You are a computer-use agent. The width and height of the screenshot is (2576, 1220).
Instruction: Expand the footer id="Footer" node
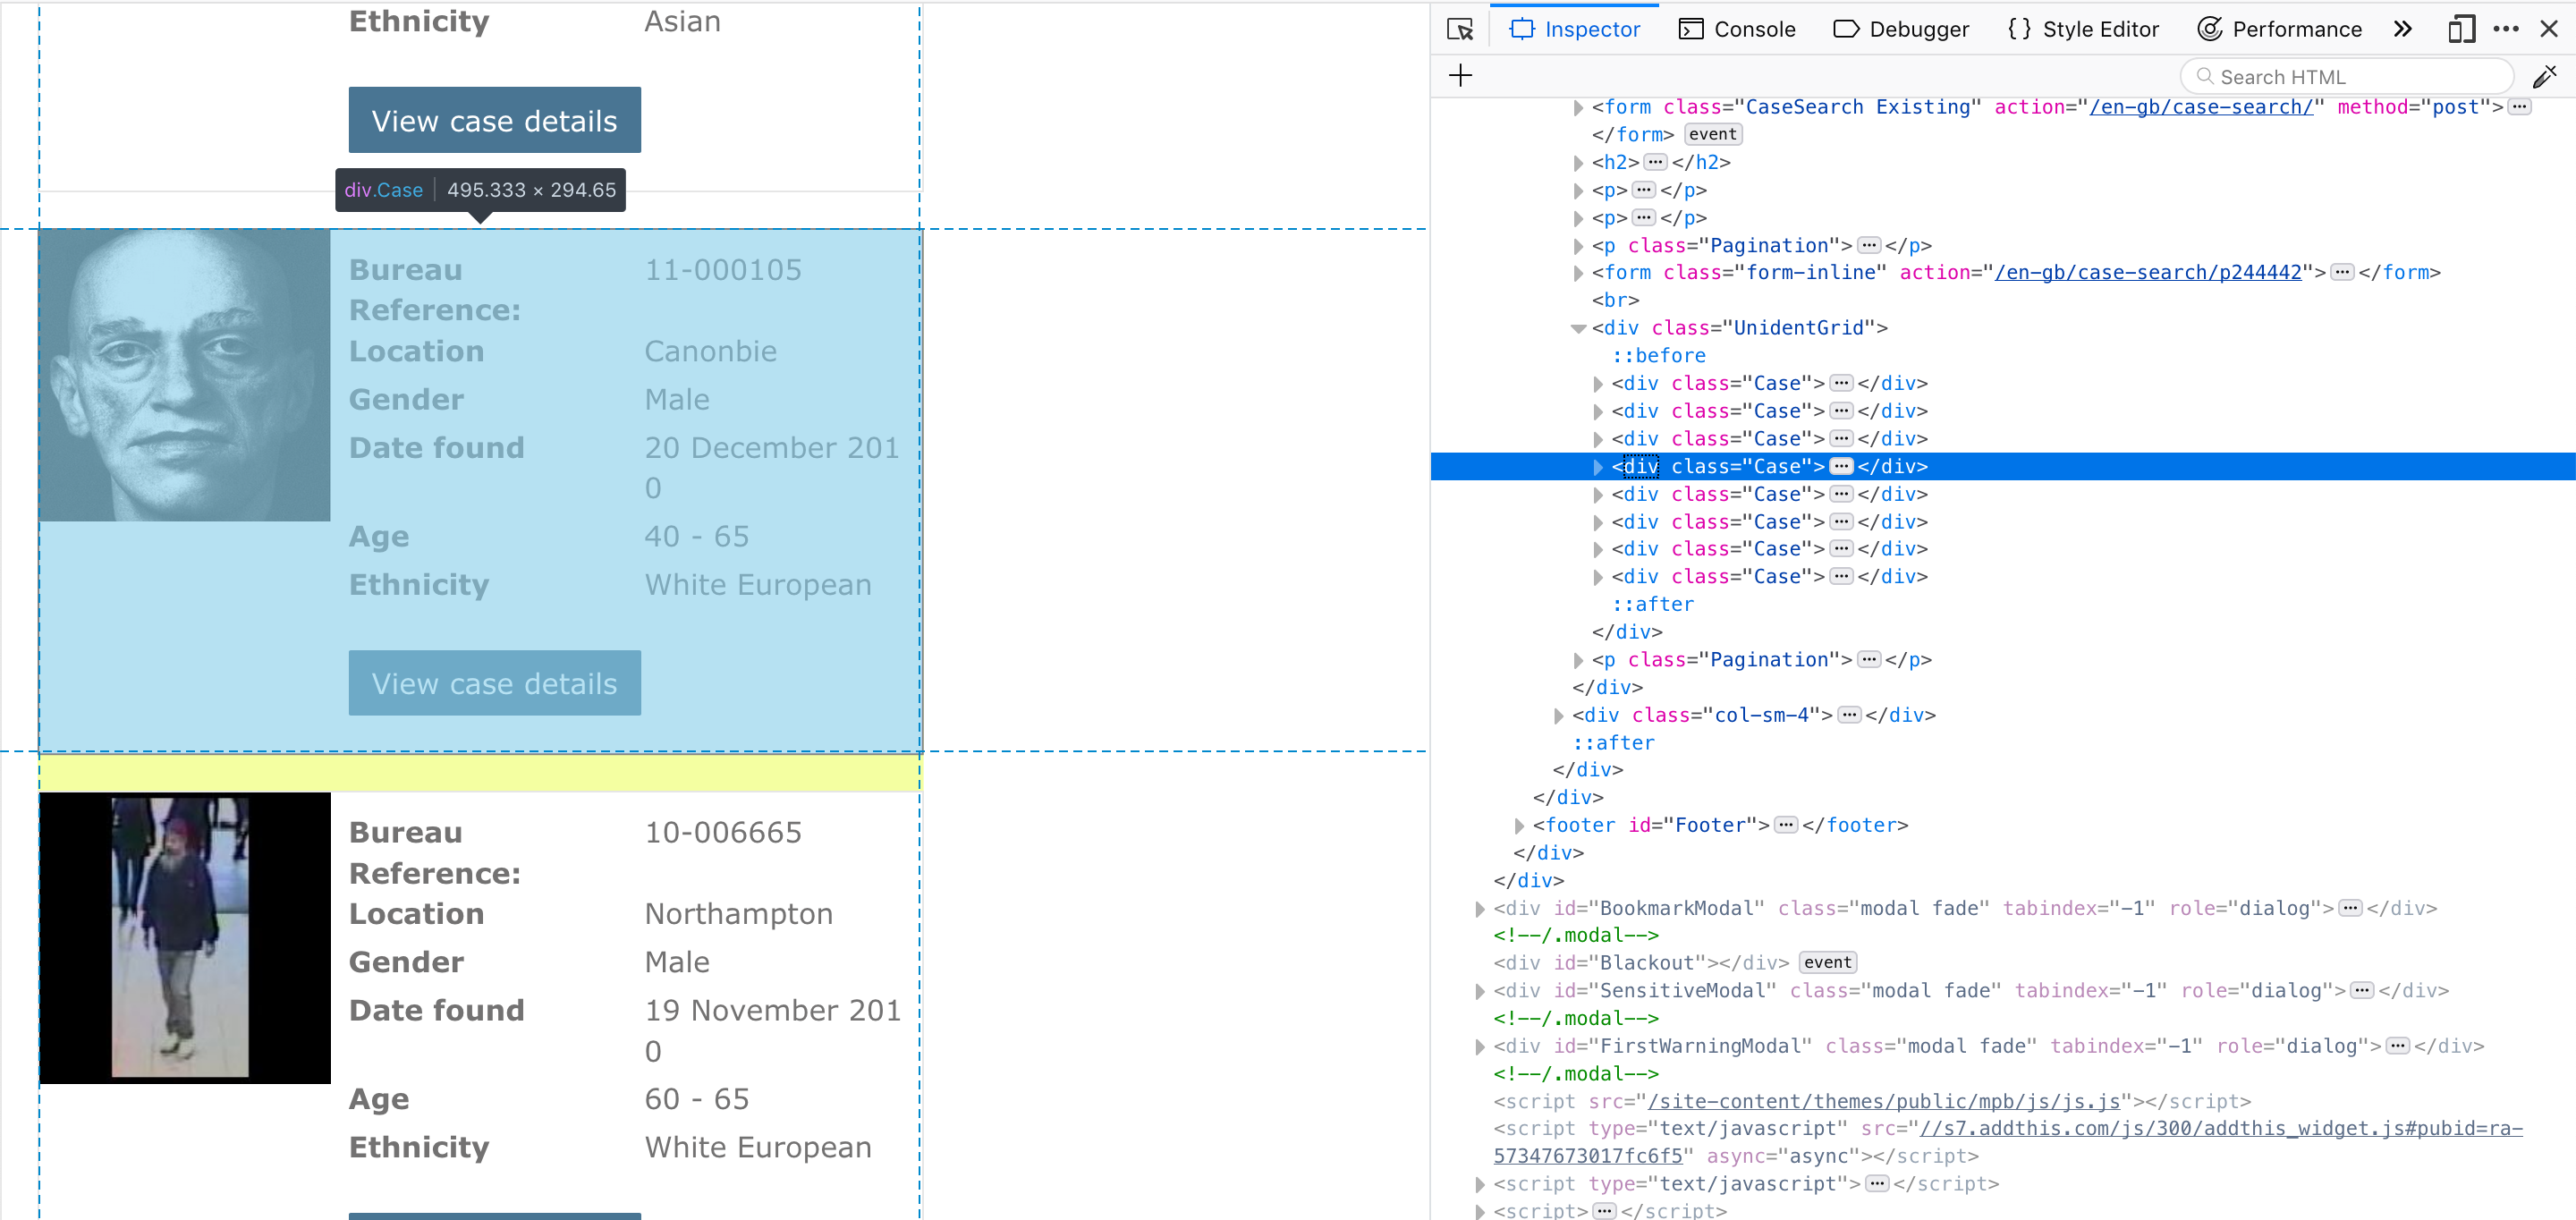point(1519,826)
